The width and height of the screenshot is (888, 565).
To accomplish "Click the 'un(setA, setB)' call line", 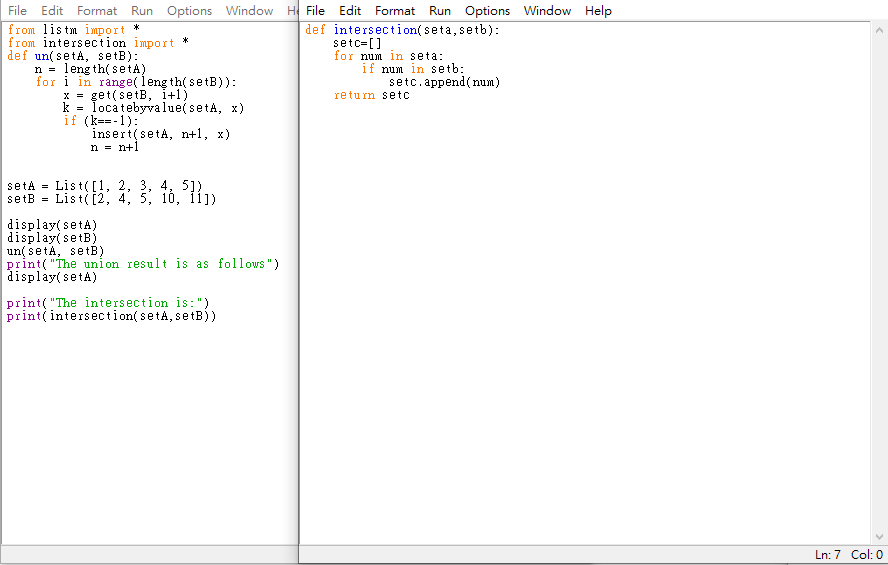I will (x=56, y=251).
